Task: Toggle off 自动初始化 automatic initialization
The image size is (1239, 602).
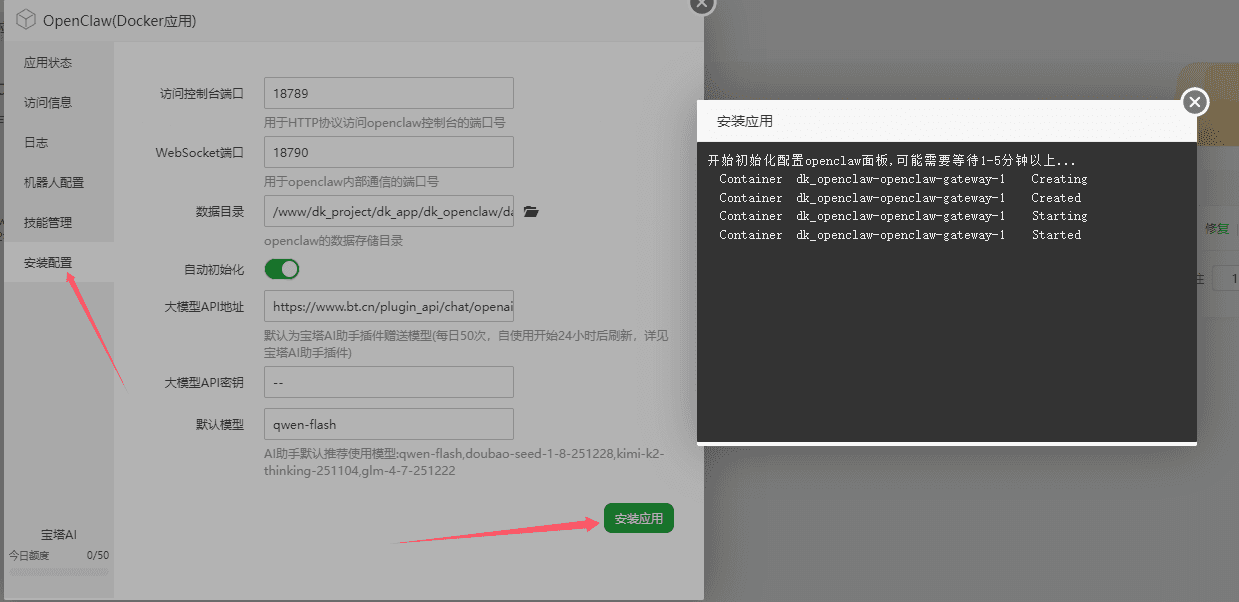Action: tap(281, 269)
